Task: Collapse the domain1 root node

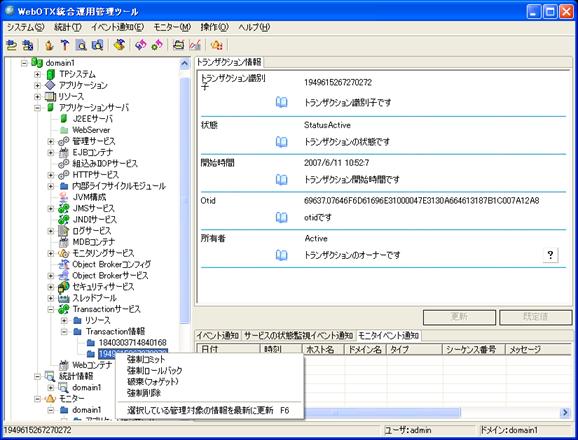Action: click(x=24, y=63)
